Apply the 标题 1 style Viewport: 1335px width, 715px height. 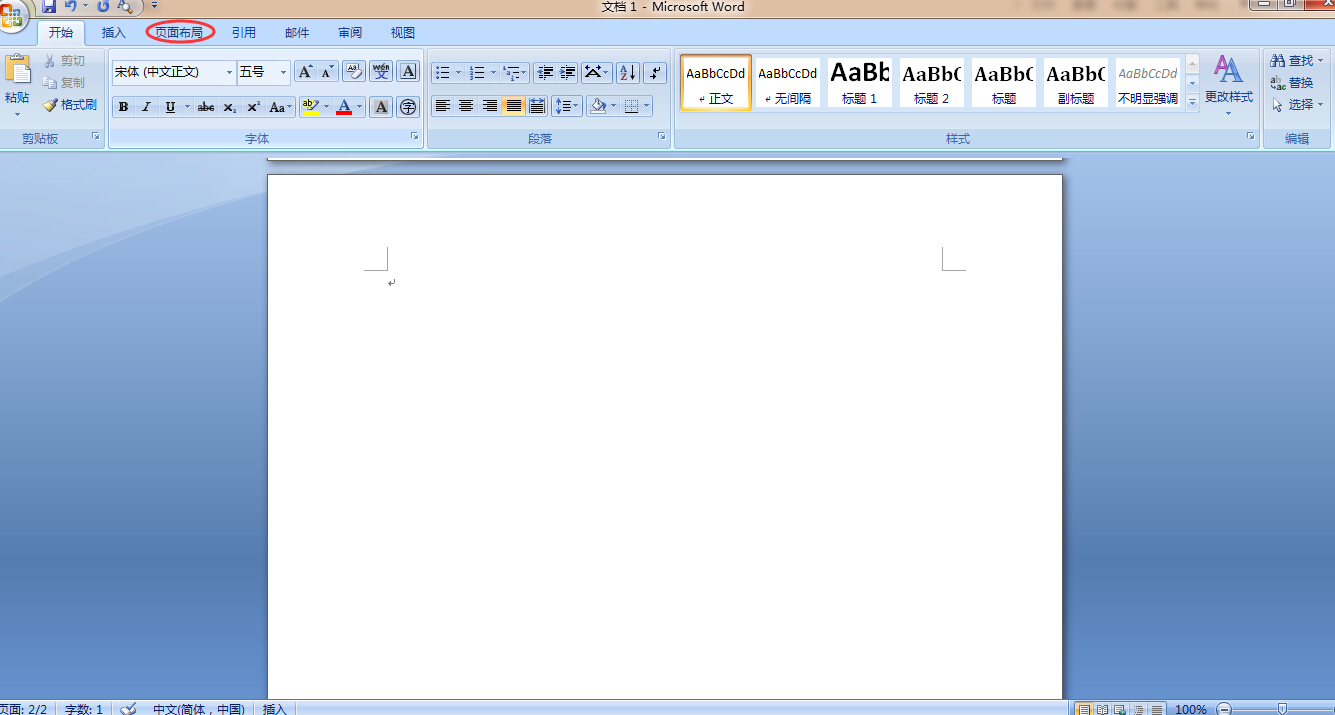[860, 83]
